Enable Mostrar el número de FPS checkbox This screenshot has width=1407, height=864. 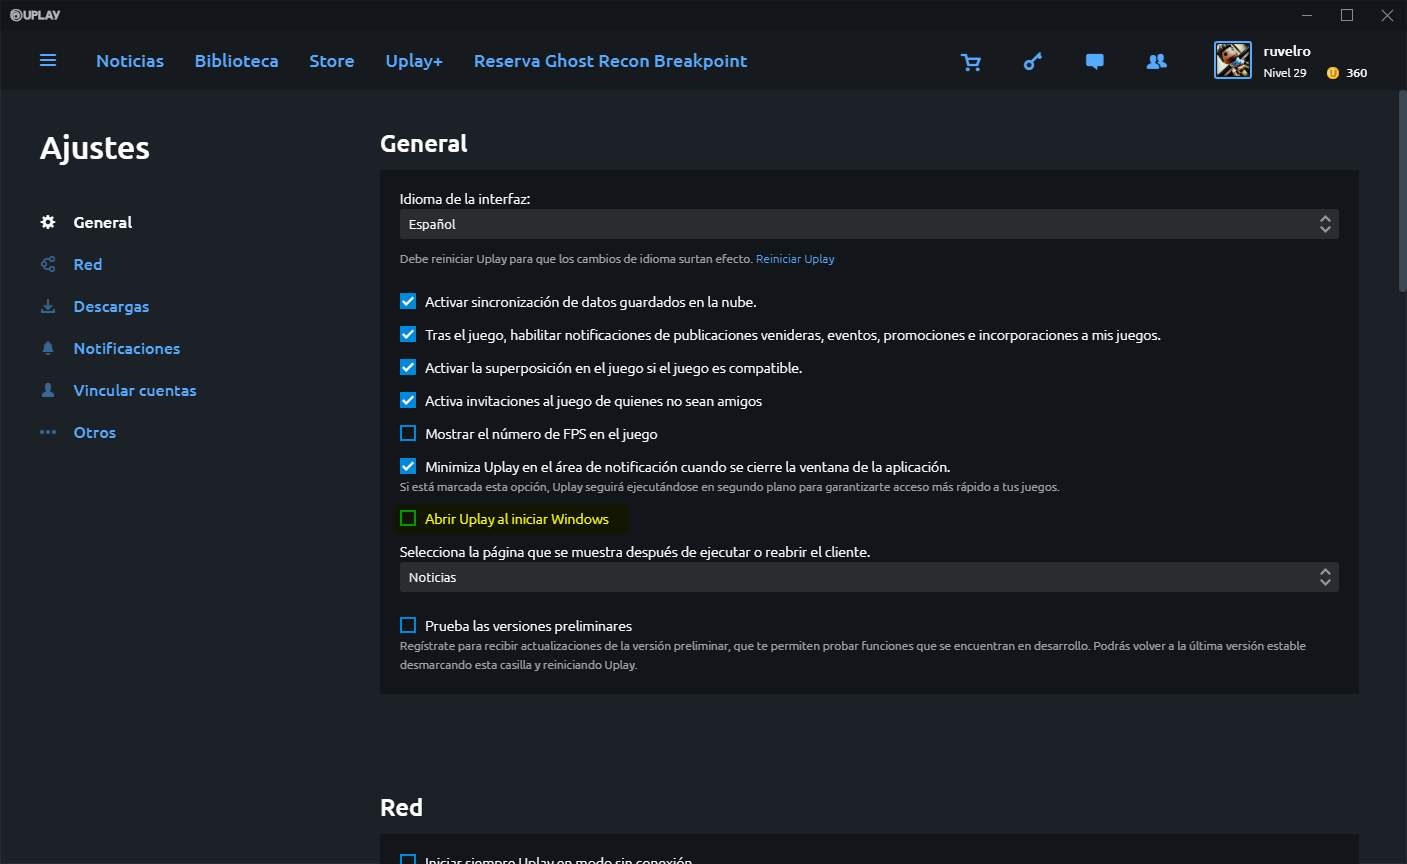[408, 433]
